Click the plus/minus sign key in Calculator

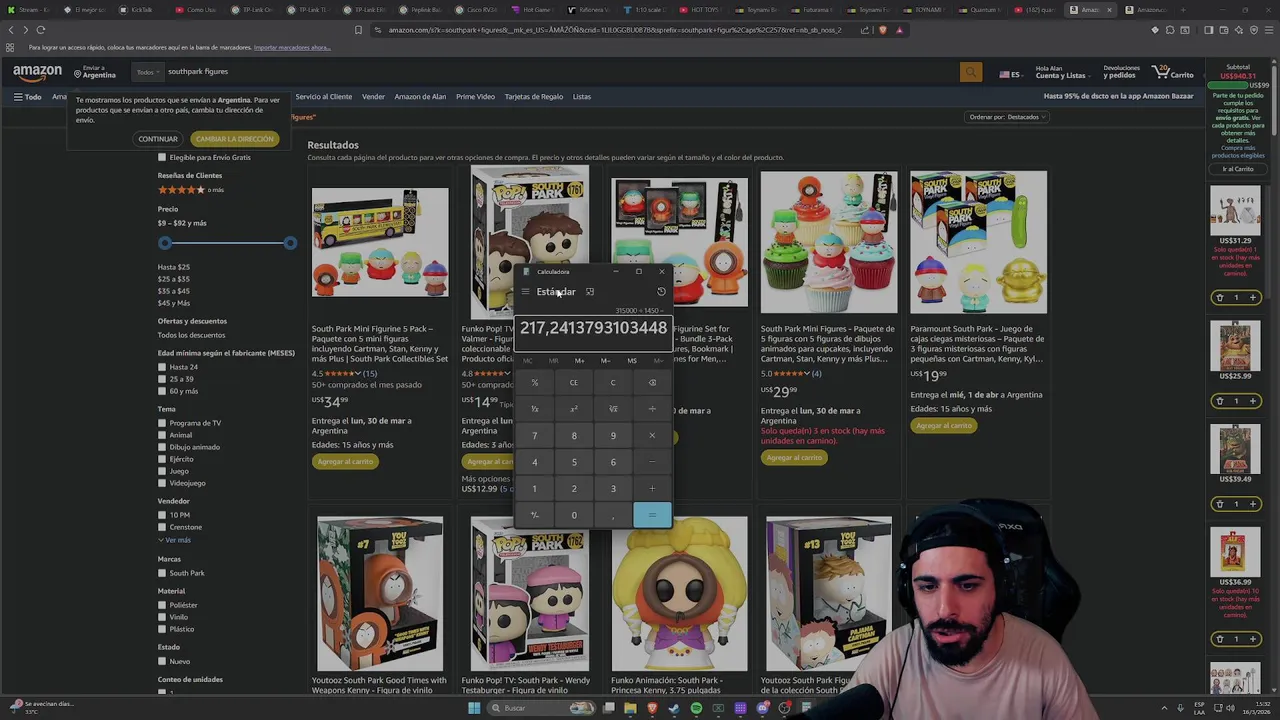coord(534,515)
